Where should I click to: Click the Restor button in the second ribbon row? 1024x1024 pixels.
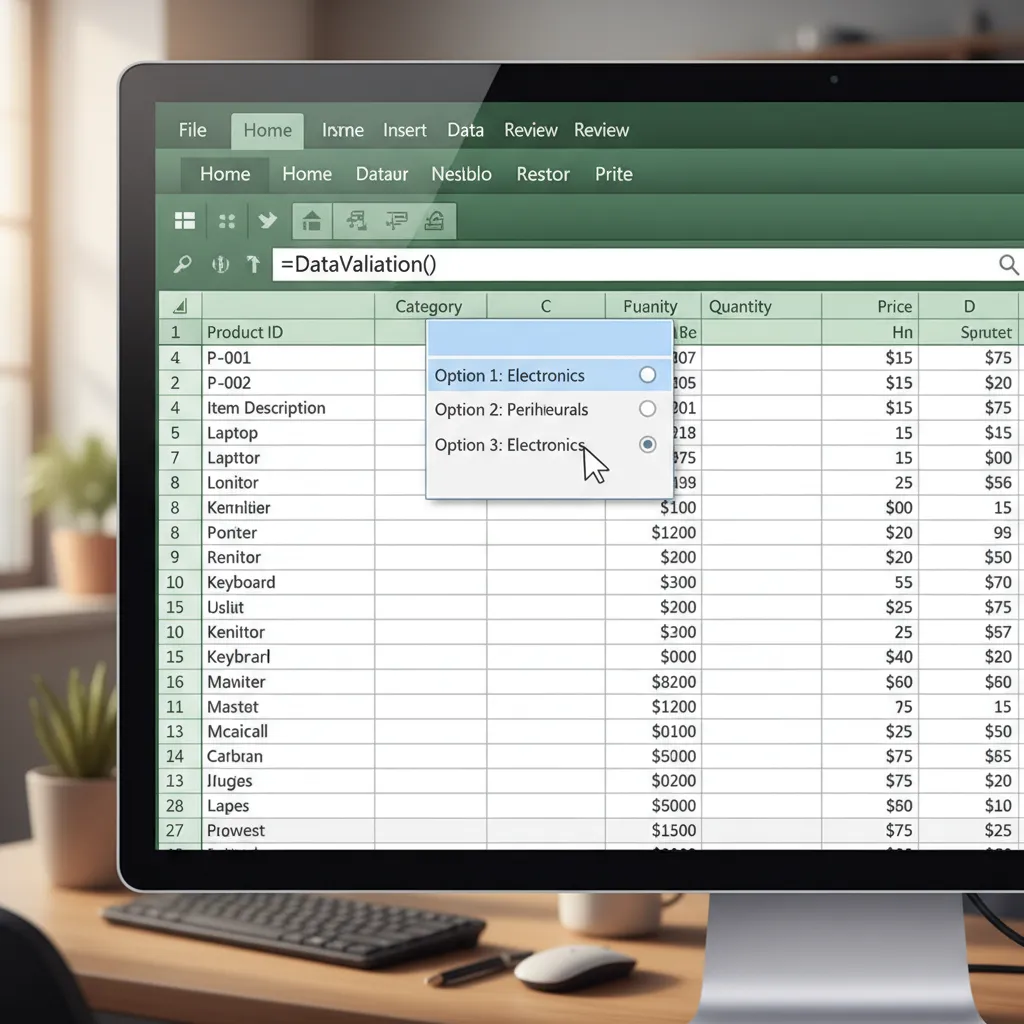pyautogui.click(x=542, y=174)
